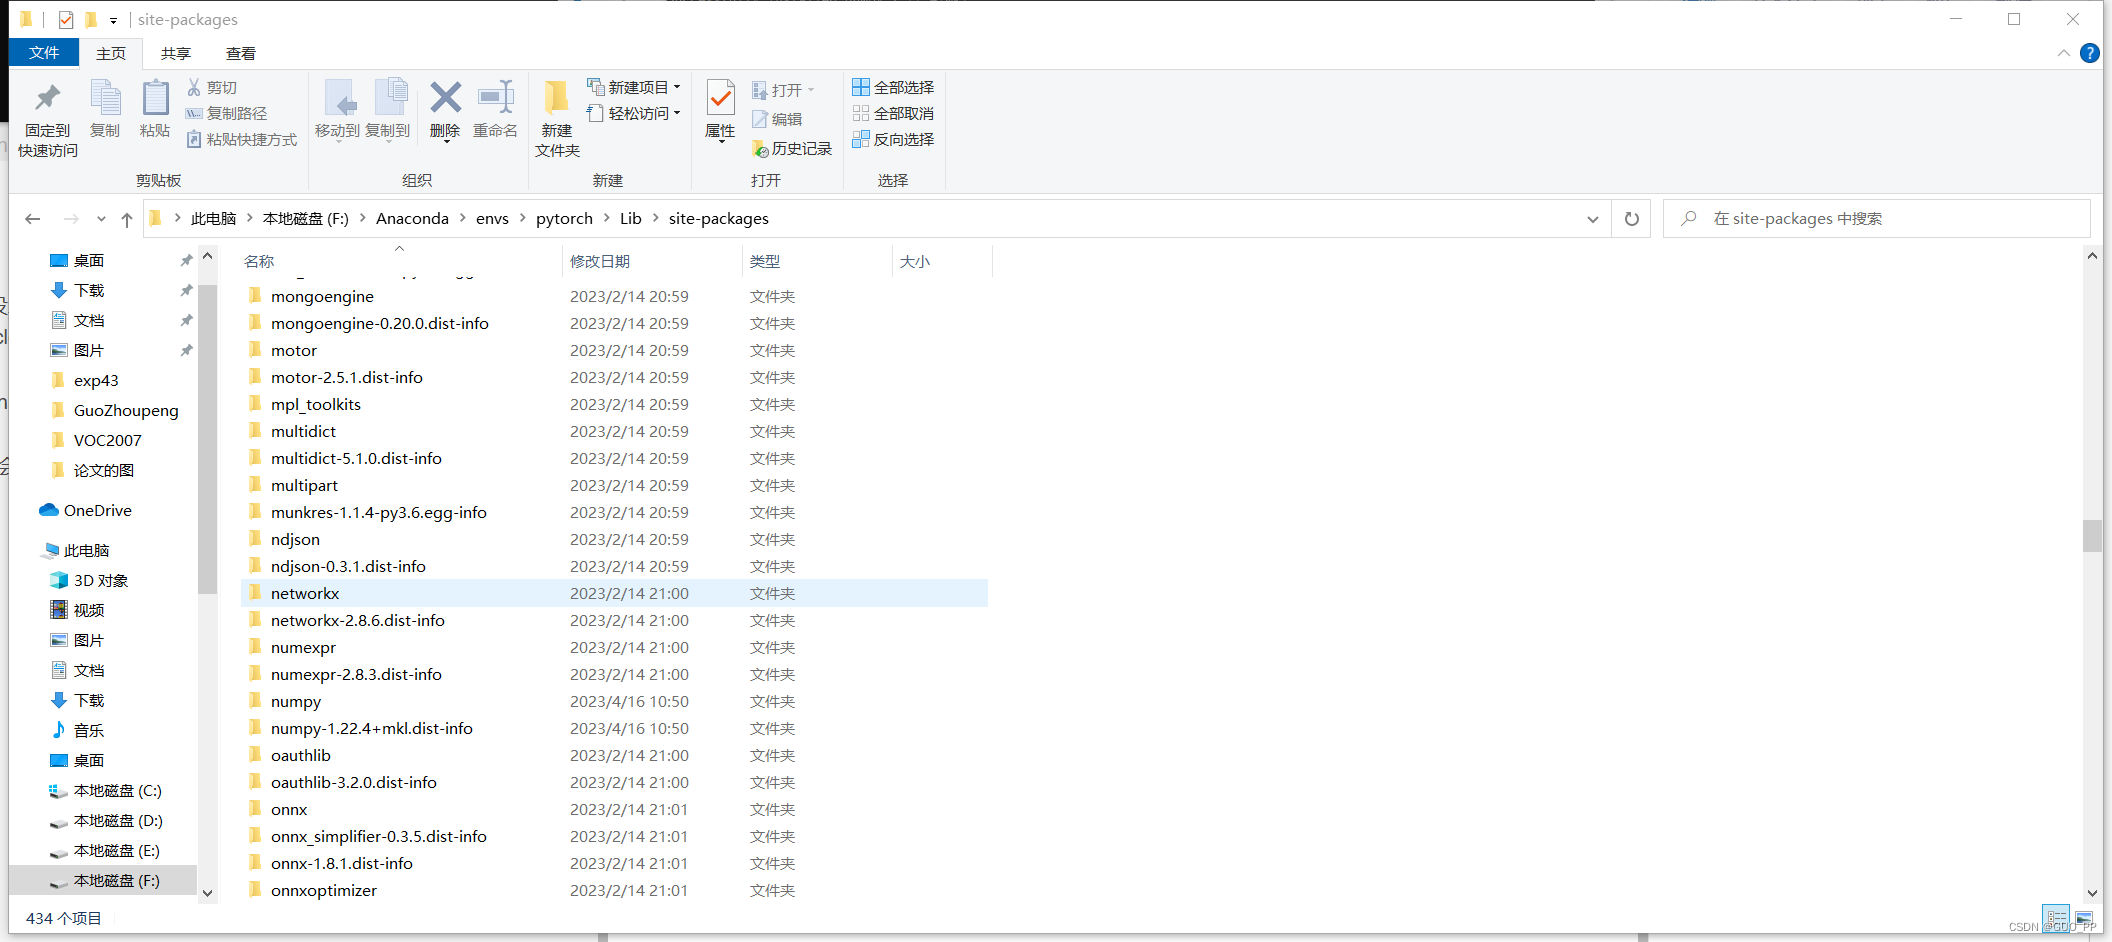Click Paste shortcut (粘贴快捷方式)

(x=241, y=139)
